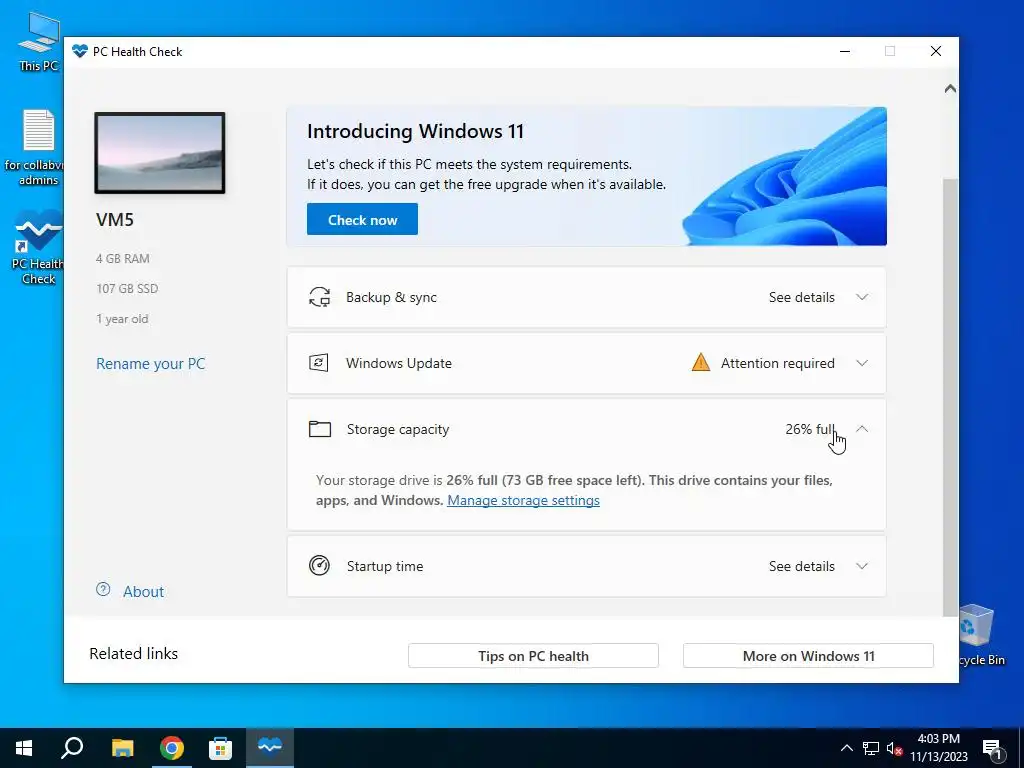Click the scrollbar up arrow

coord(950,89)
